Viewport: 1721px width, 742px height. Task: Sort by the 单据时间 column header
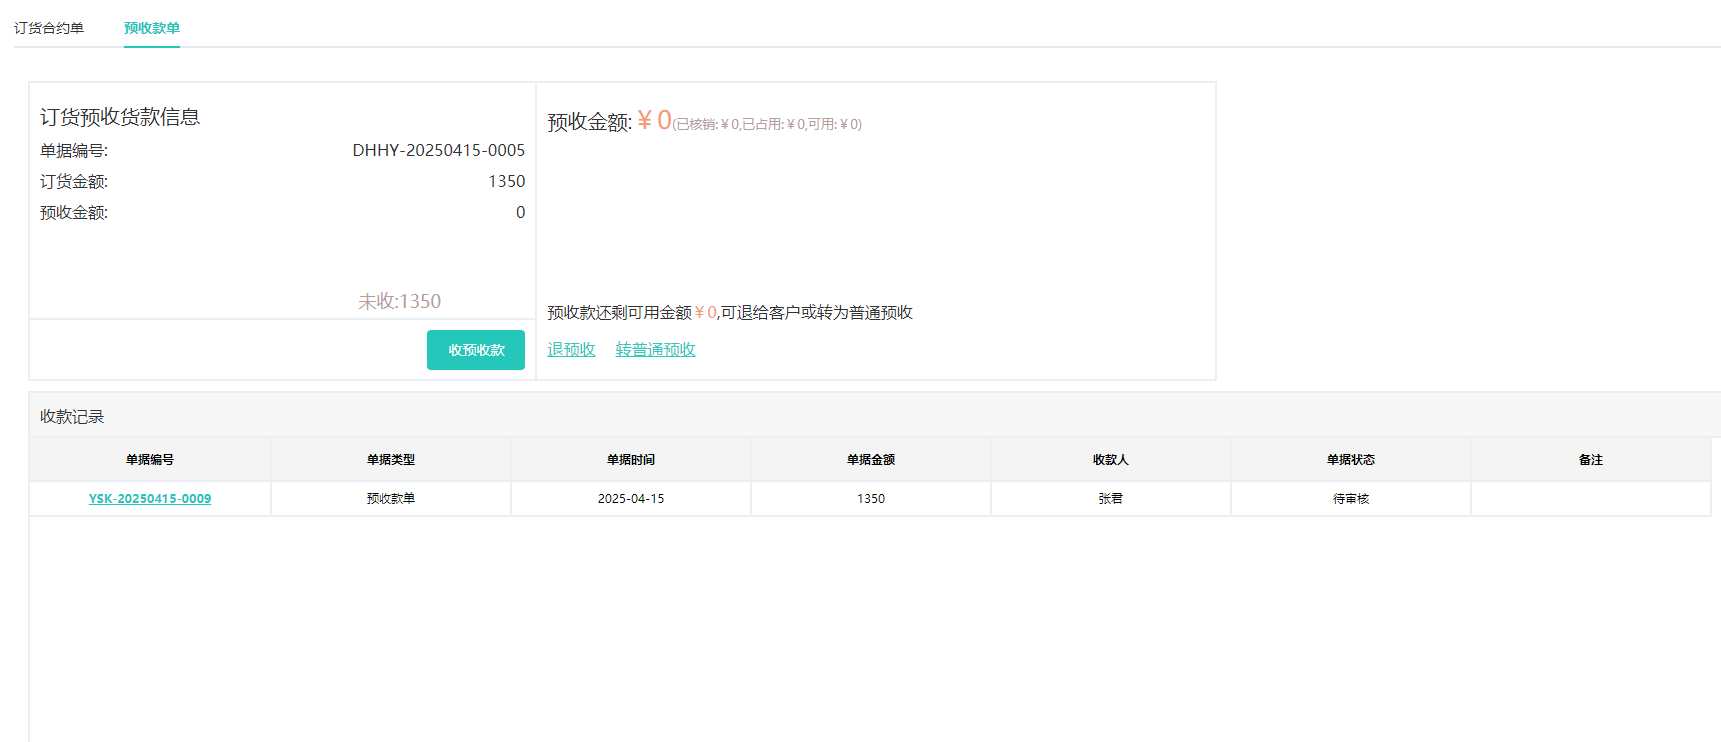[x=631, y=460]
